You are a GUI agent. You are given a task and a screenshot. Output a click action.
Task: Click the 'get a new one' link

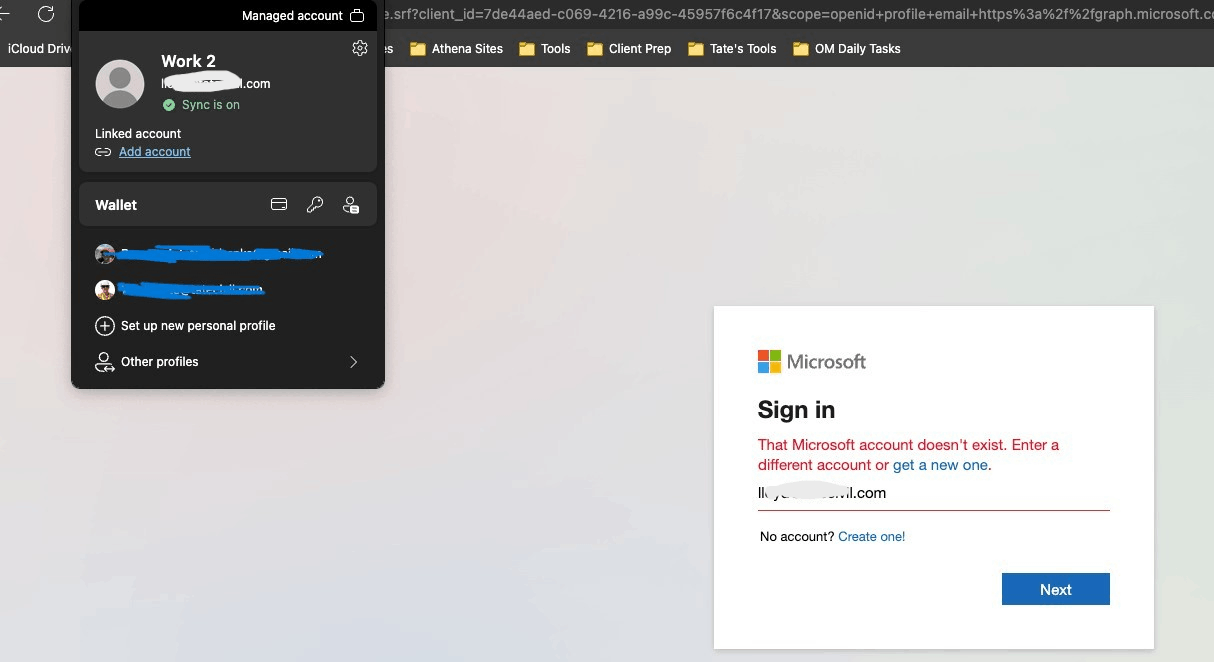pos(940,465)
